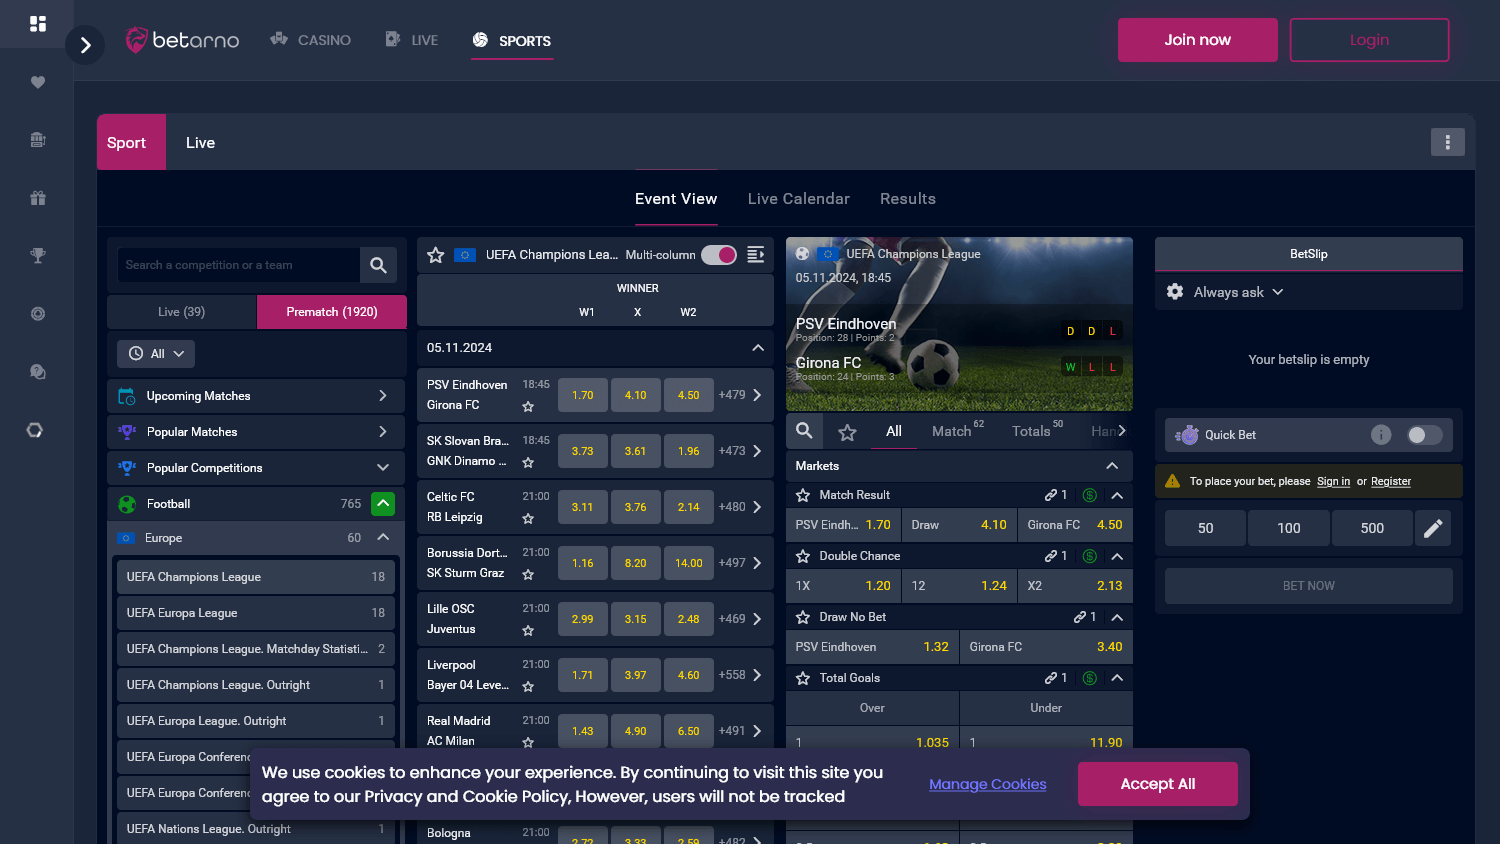The width and height of the screenshot is (1500, 844).
Task: Open the list layout icon beside Multi-column
Action: [x=756, y=255]
